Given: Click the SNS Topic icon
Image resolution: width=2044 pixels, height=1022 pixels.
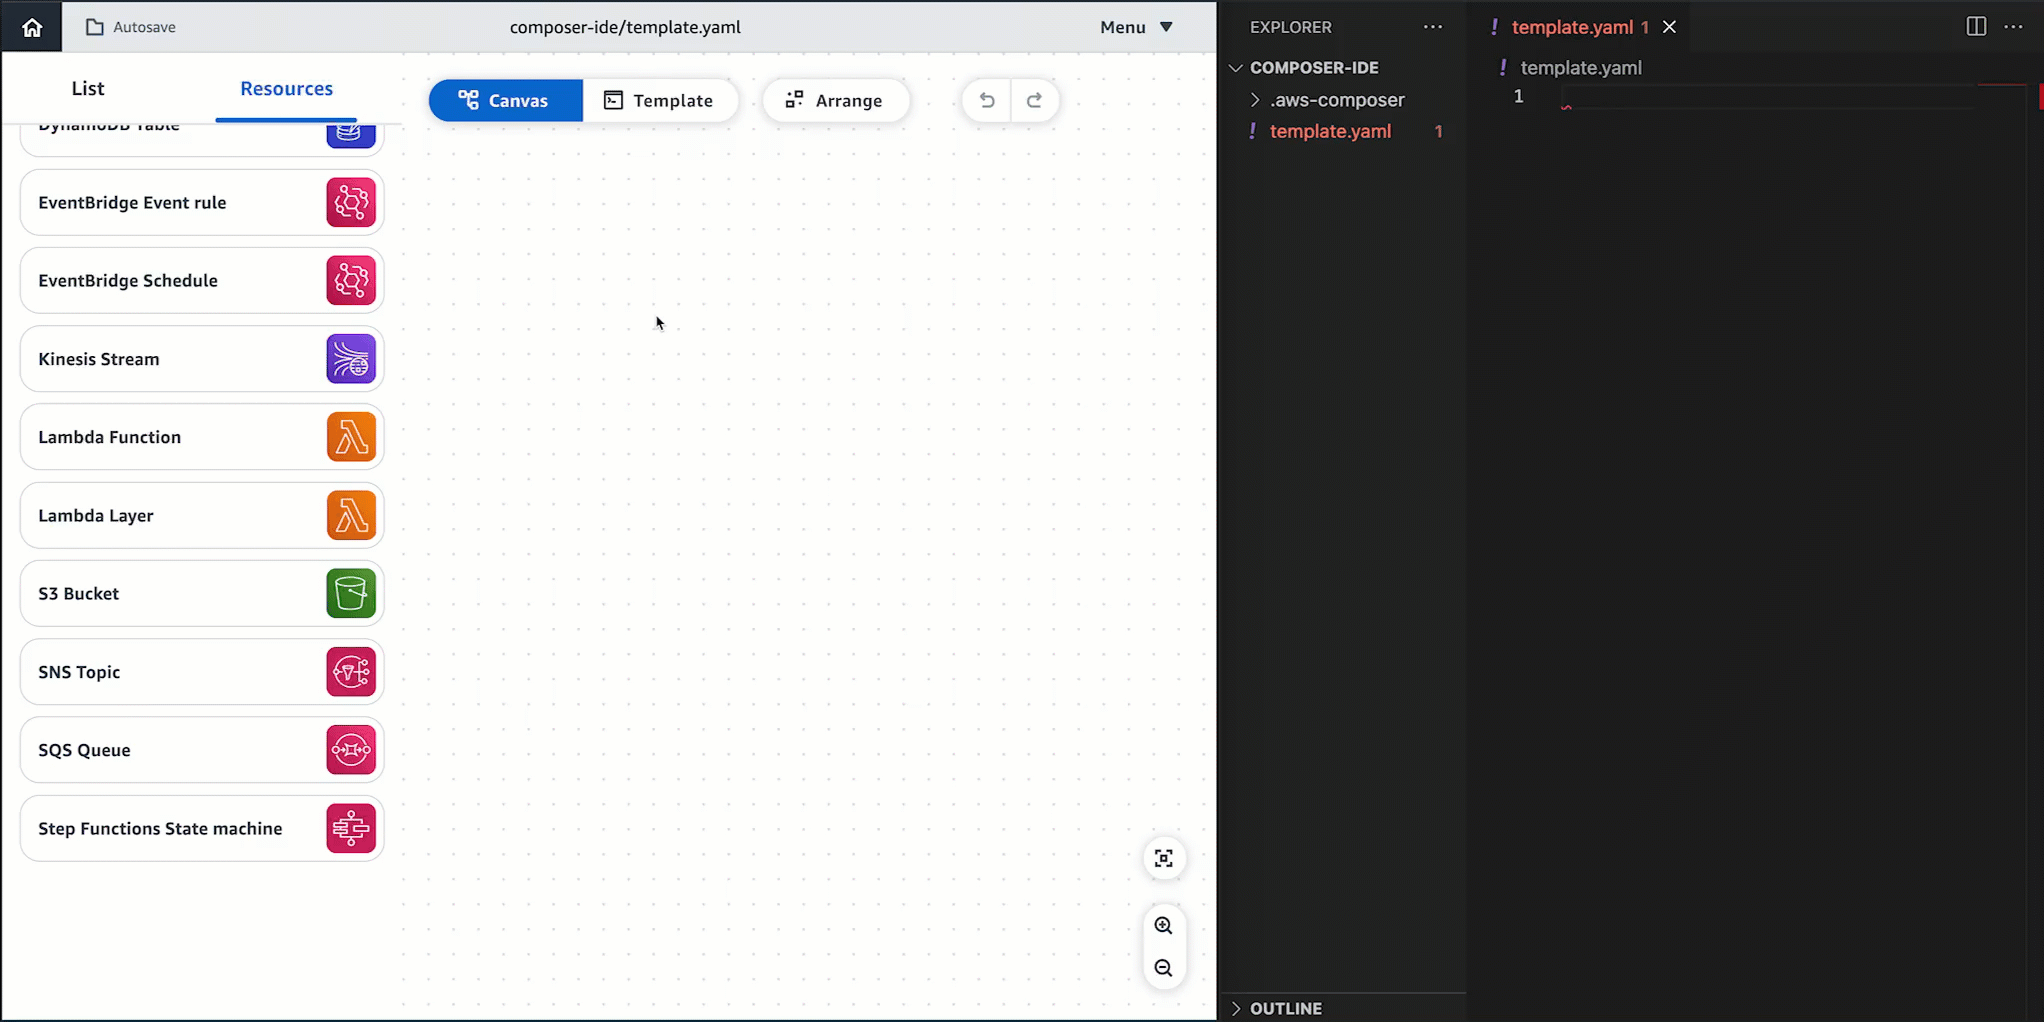Looking at the screenshot, I should 351,672.
